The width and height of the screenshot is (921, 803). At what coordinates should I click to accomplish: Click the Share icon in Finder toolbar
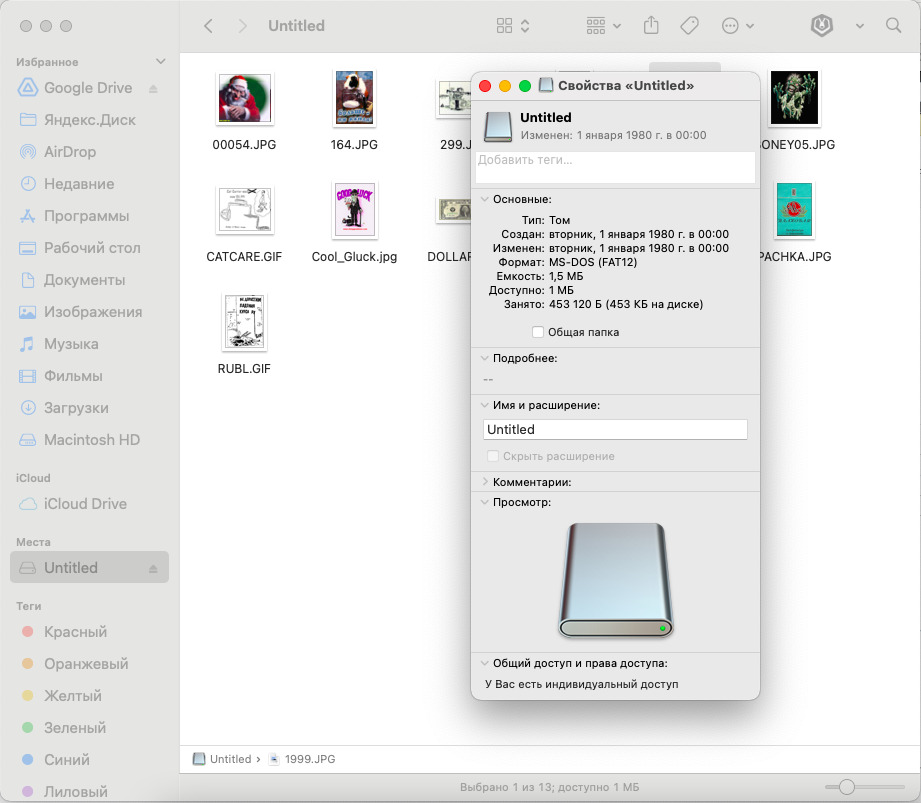651,26
